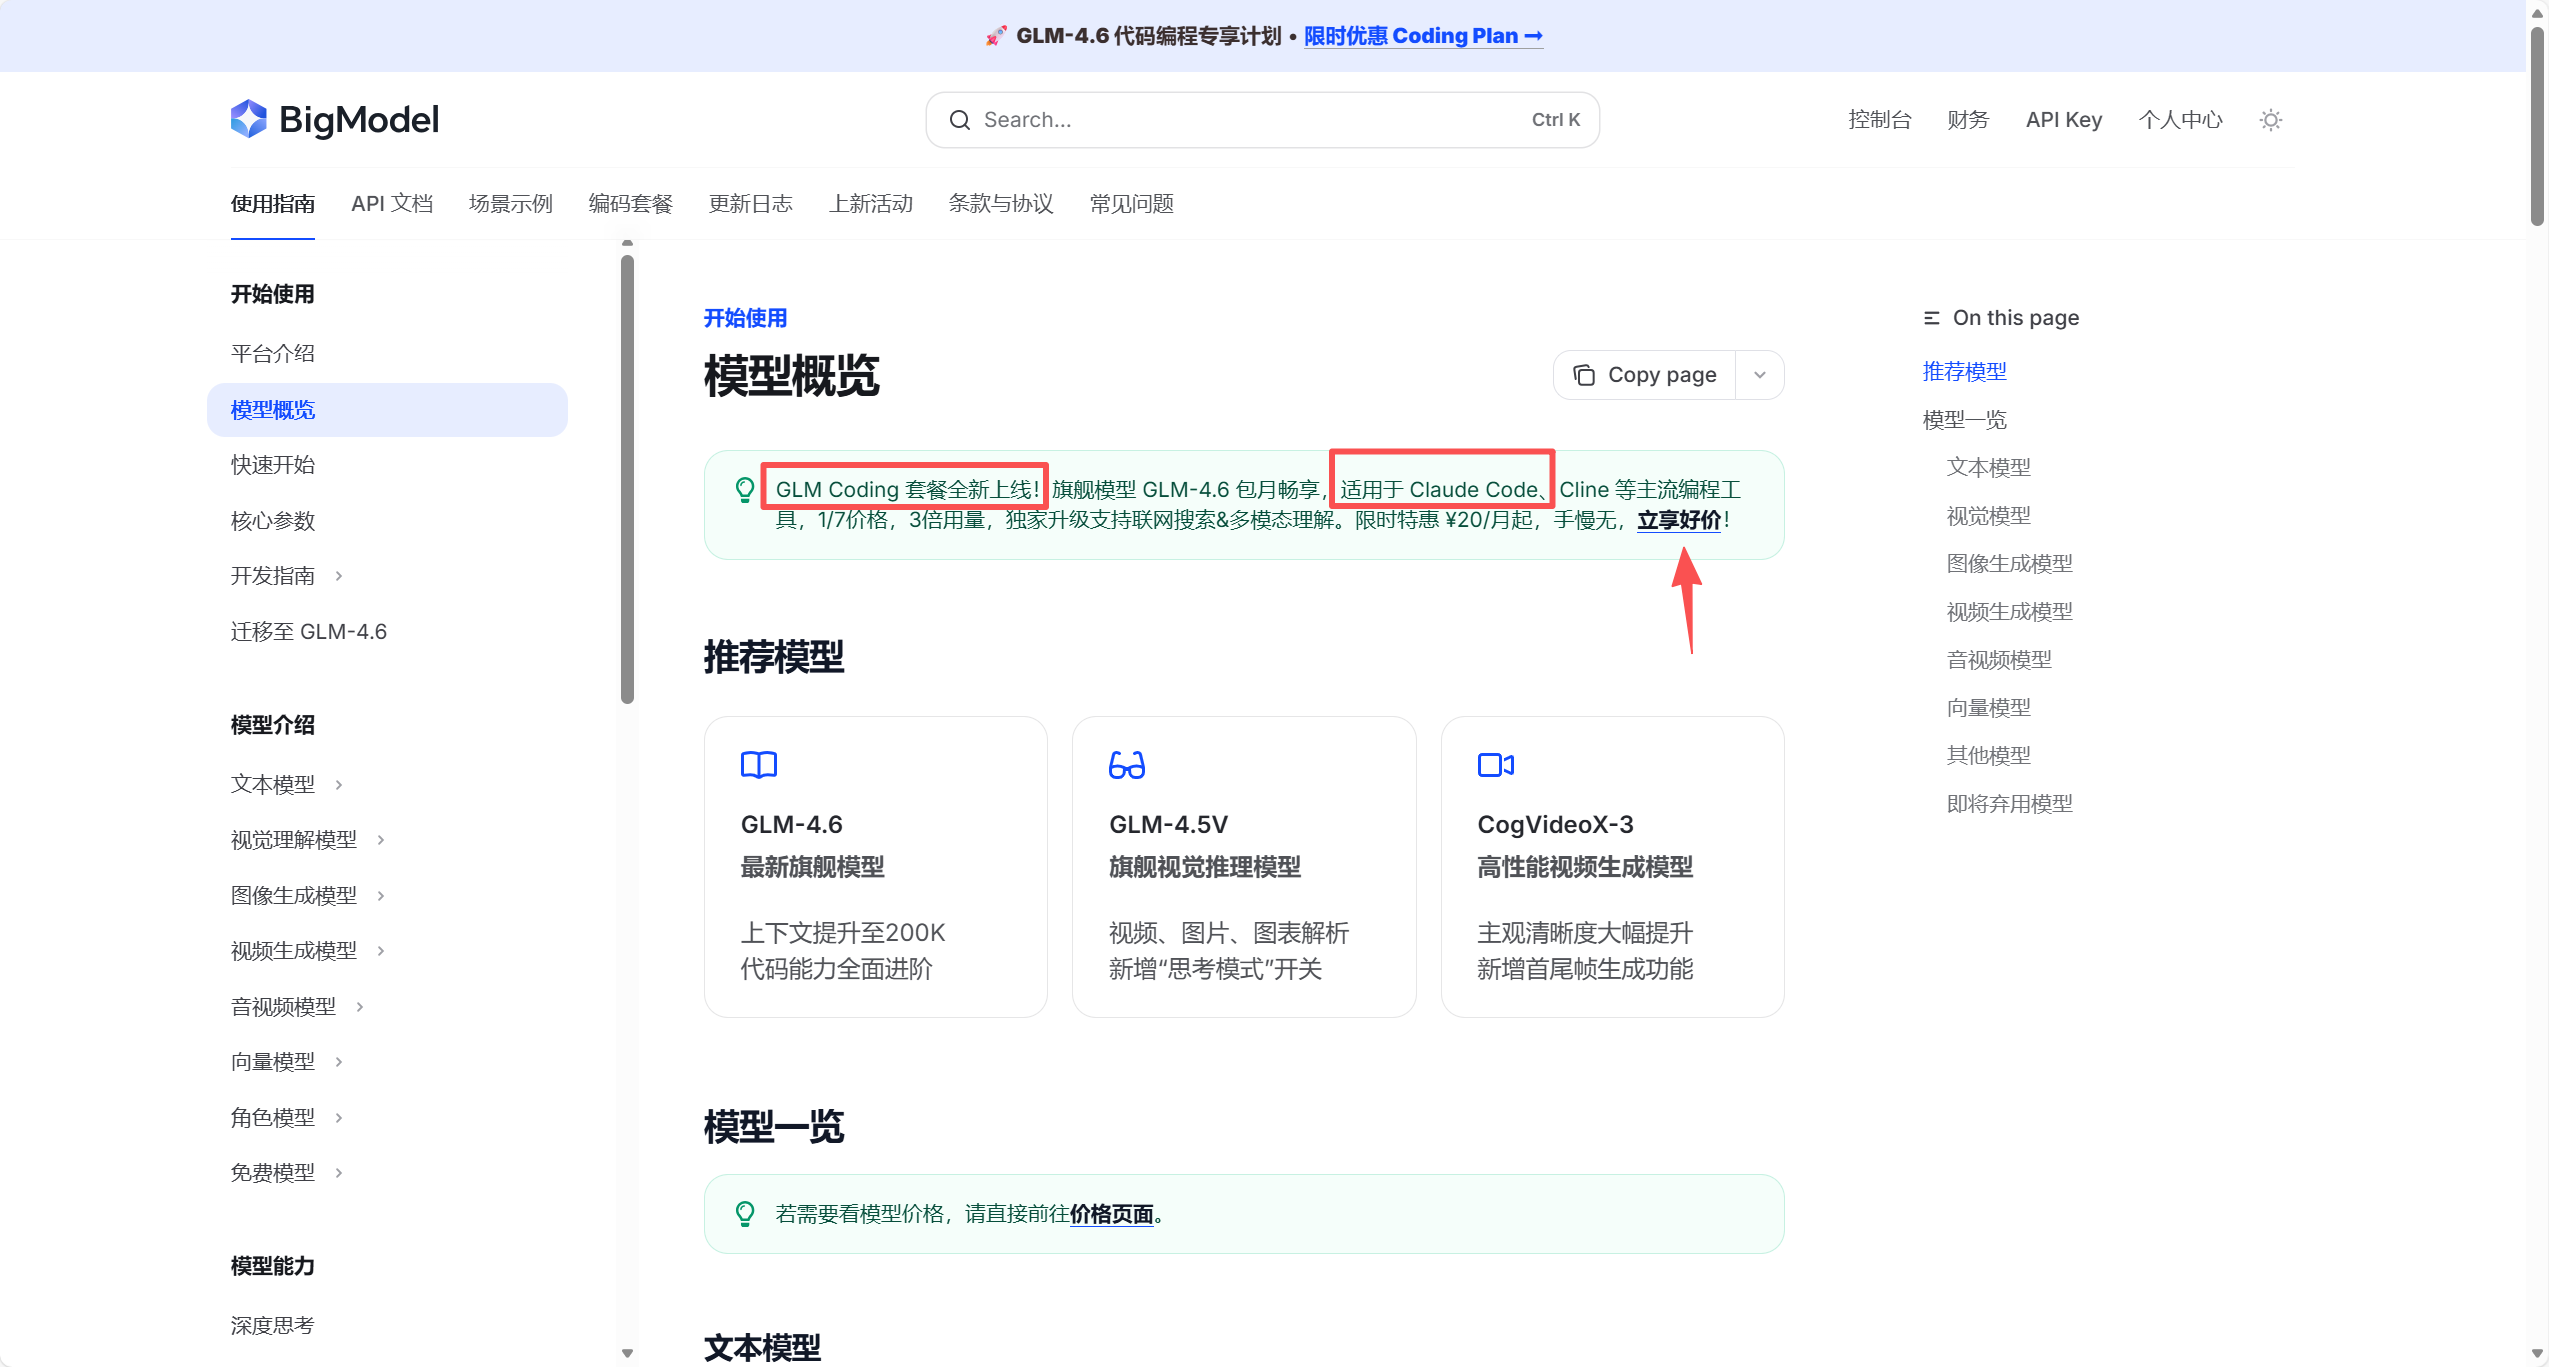This screenshot has width=2549, height=1367.
Task: Click the sidebar vertical scrollbar thumb
Action: tap(627, 479)
